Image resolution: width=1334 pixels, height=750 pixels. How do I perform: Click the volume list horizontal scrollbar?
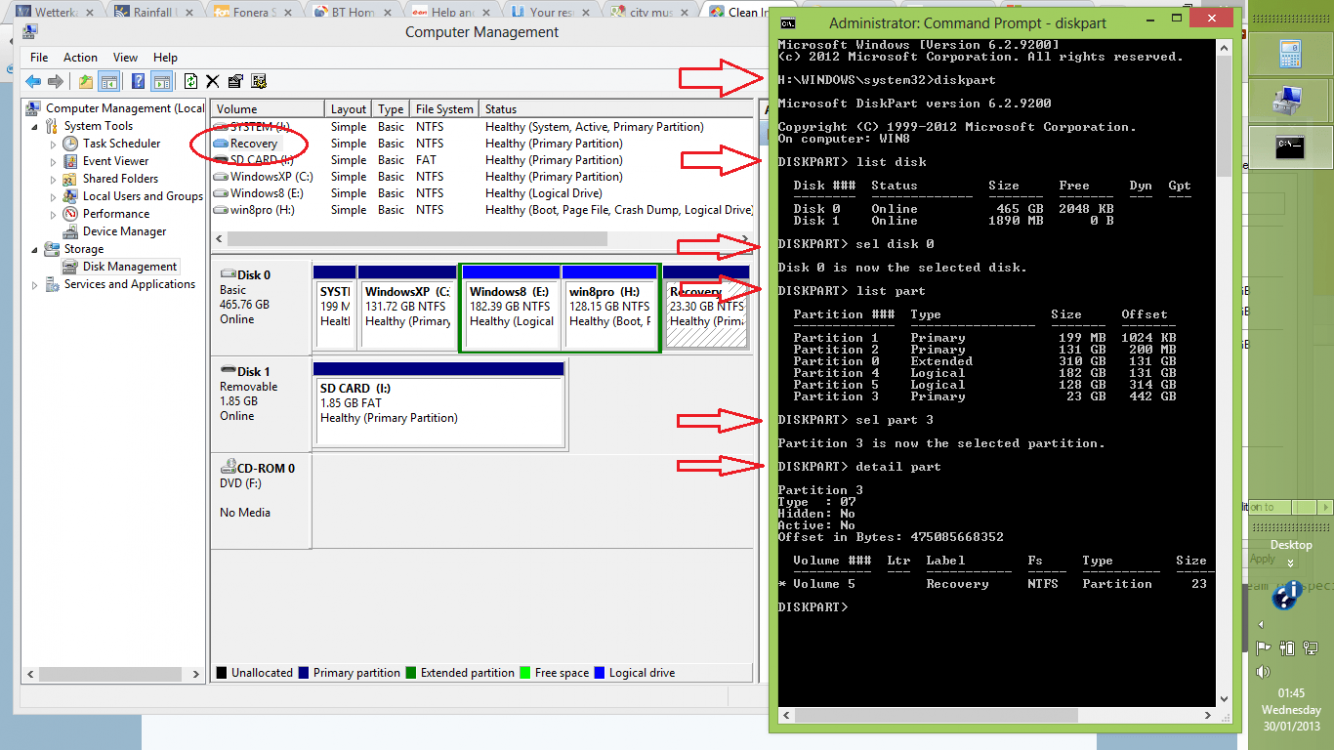(x=484, y=239)
